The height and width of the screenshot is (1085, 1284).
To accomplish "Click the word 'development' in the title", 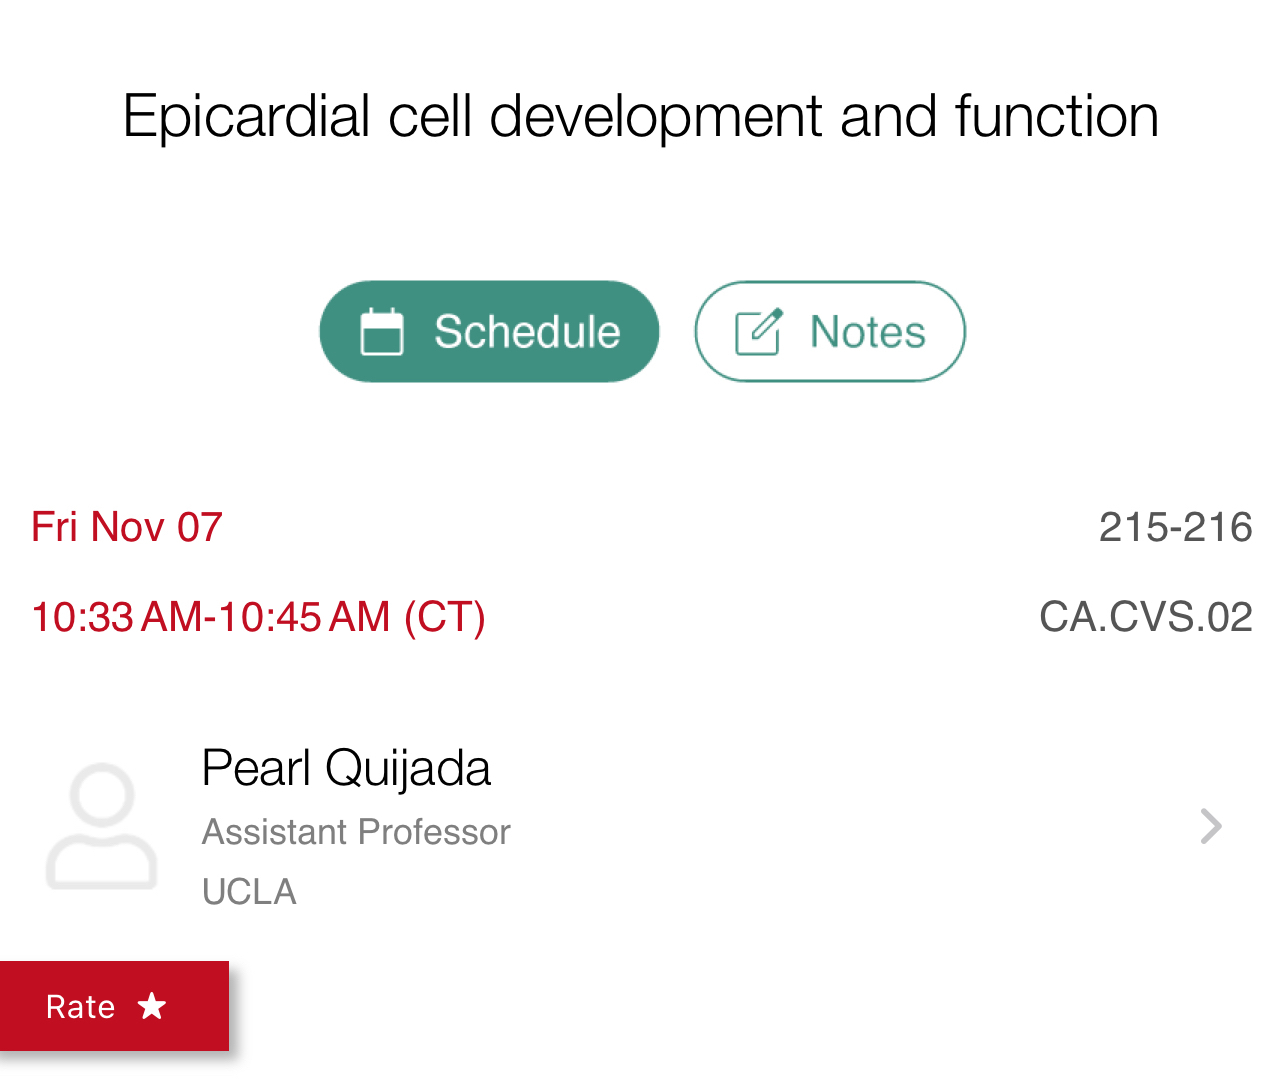I will click(657, 116).
